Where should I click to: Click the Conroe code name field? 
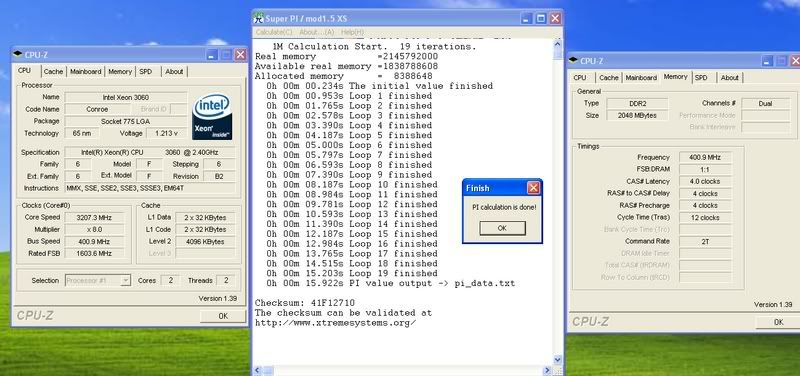pos(97,109)
